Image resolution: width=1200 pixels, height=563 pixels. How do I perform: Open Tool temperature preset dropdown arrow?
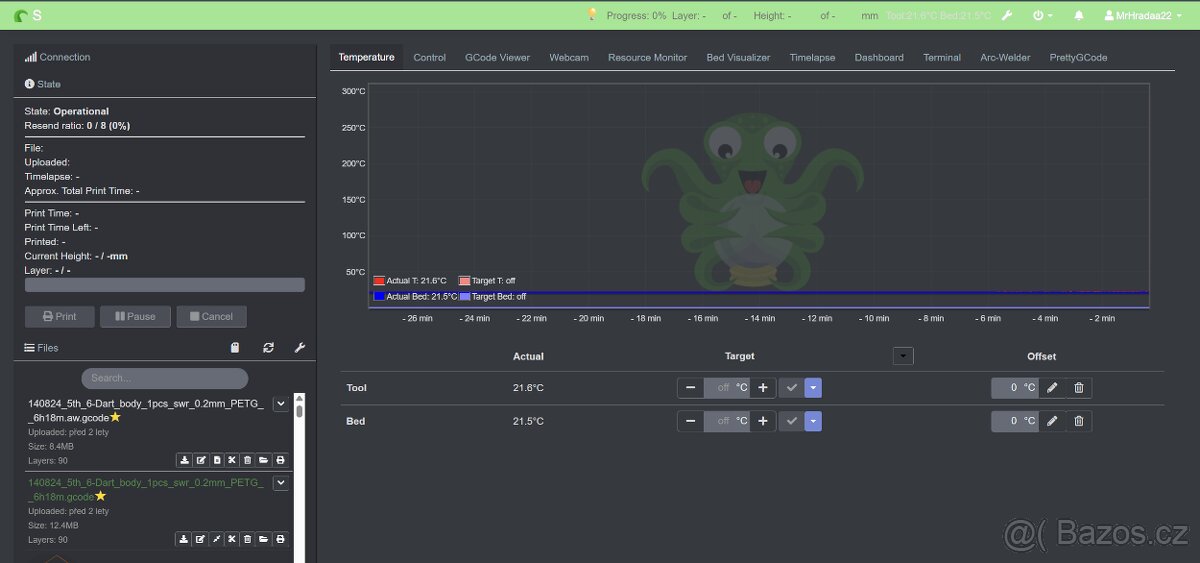coord(813,388)
